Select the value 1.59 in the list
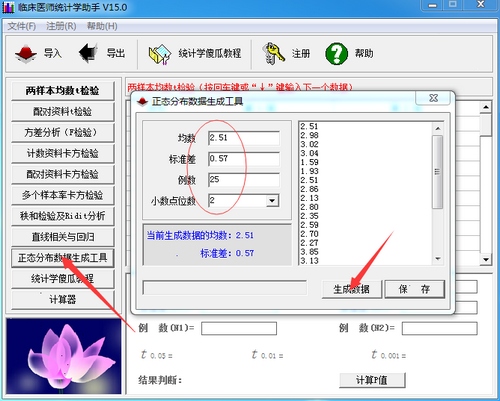The image size is (500, 401). [x=309, y=163]
